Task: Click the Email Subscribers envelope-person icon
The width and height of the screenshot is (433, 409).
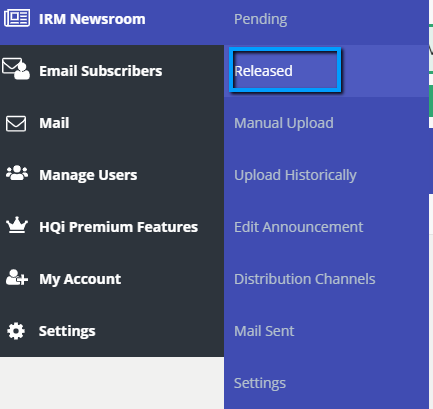Action: (x=16, y=69)
